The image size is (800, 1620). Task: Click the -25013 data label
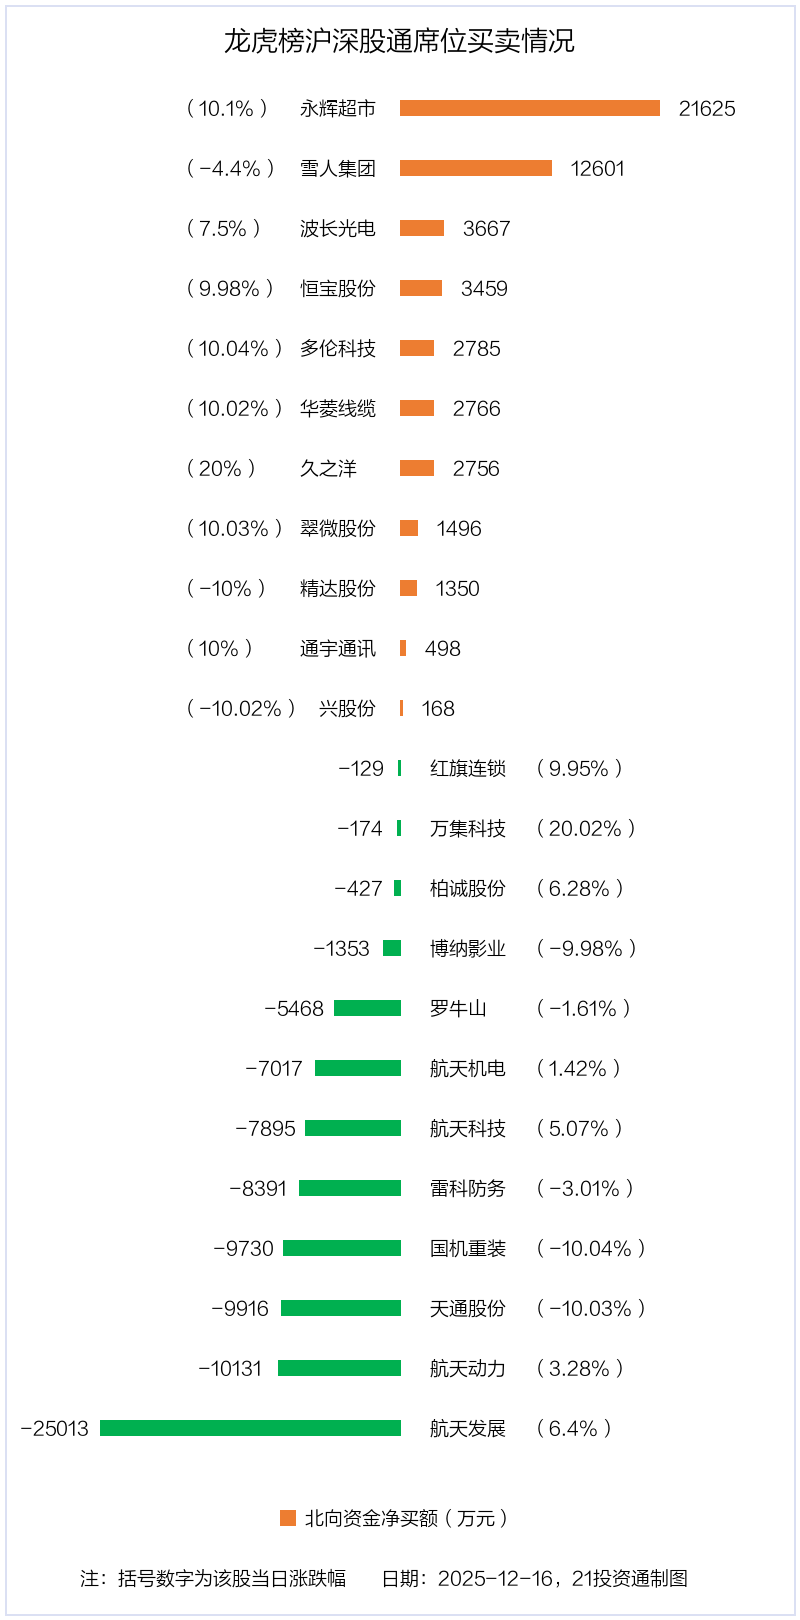(55, 1428)
